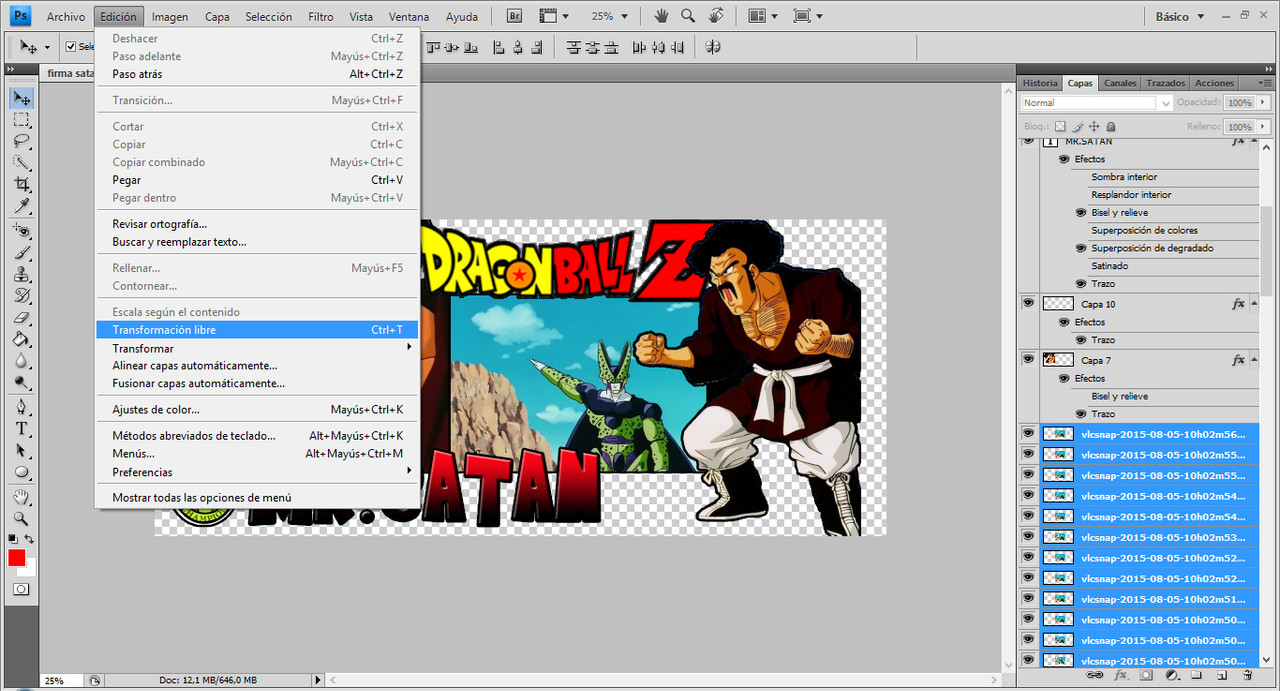Lock transparent pixels in layers panel
The width and height of the screenshot is (1280, 691).
1060,127
